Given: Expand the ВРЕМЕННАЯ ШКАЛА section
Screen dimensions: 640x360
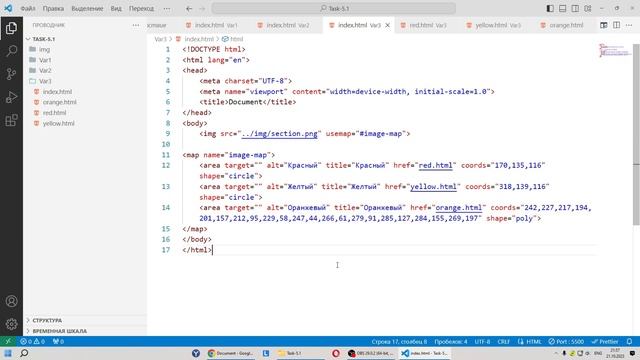Looking at the screenshot, I should point(85,331).
